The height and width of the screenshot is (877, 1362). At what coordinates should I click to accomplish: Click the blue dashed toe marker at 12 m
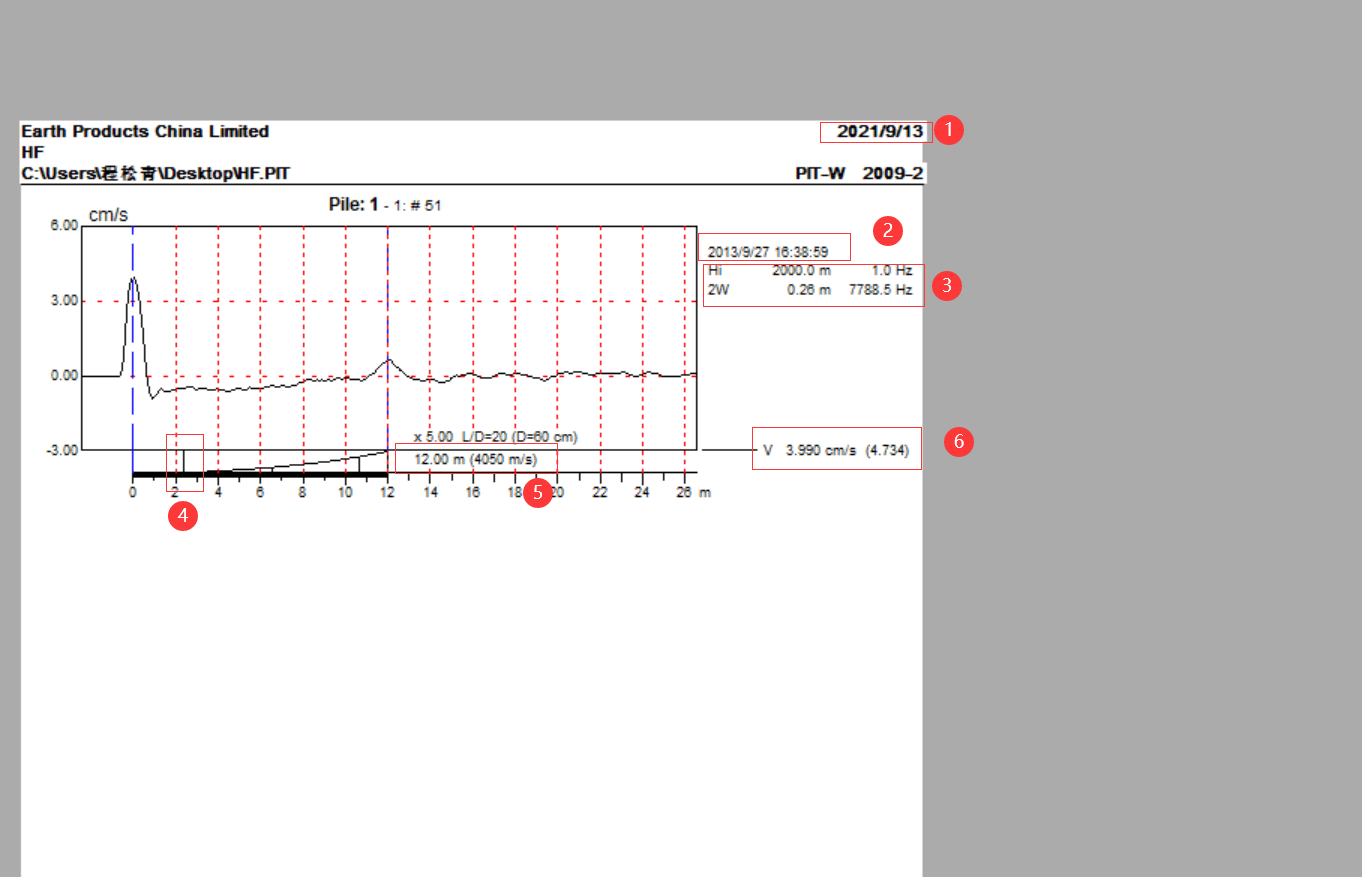click(x=388, y=300)
